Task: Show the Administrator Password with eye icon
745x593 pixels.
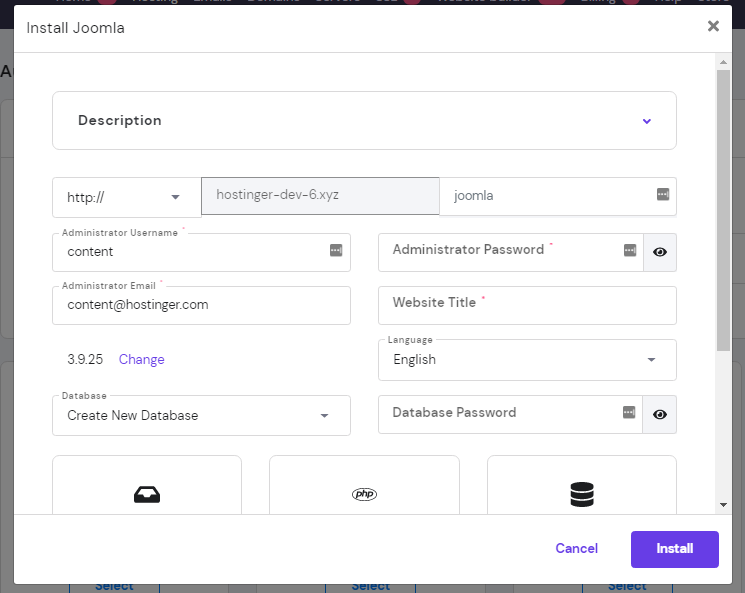Action: [660, 252]
